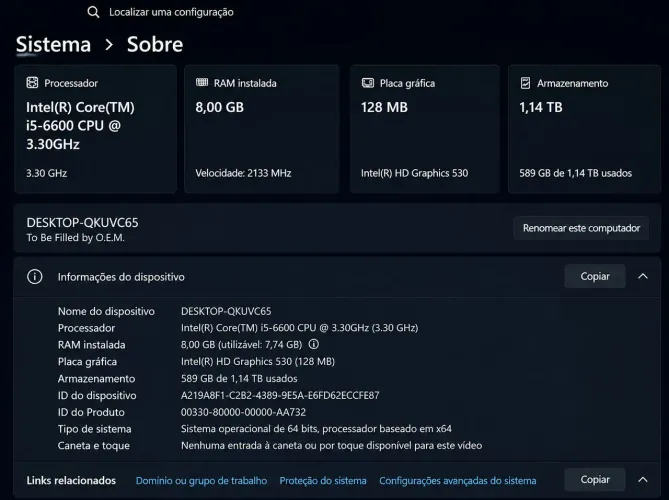669x500 pixels.
Task: Open Domínio ou grupo de trabalho link
Action: click(x=201, y=481)
